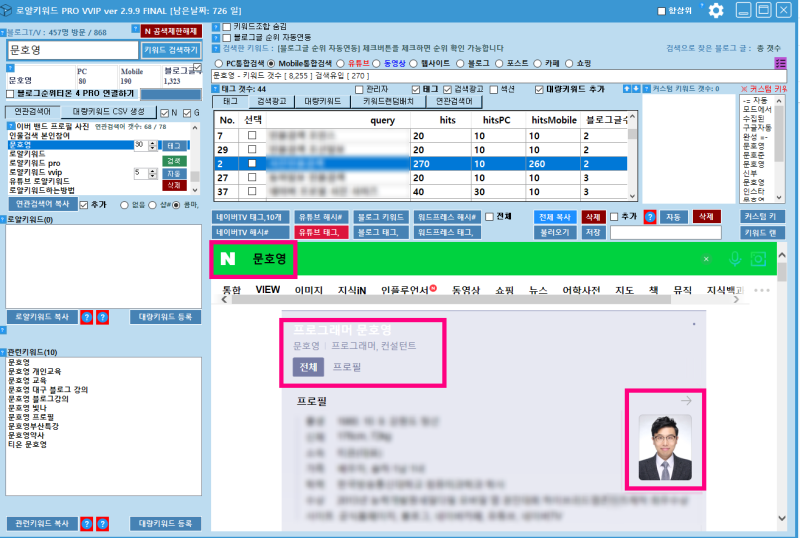Click the blue up arrow beside custom keyword count

pos(627,89)
